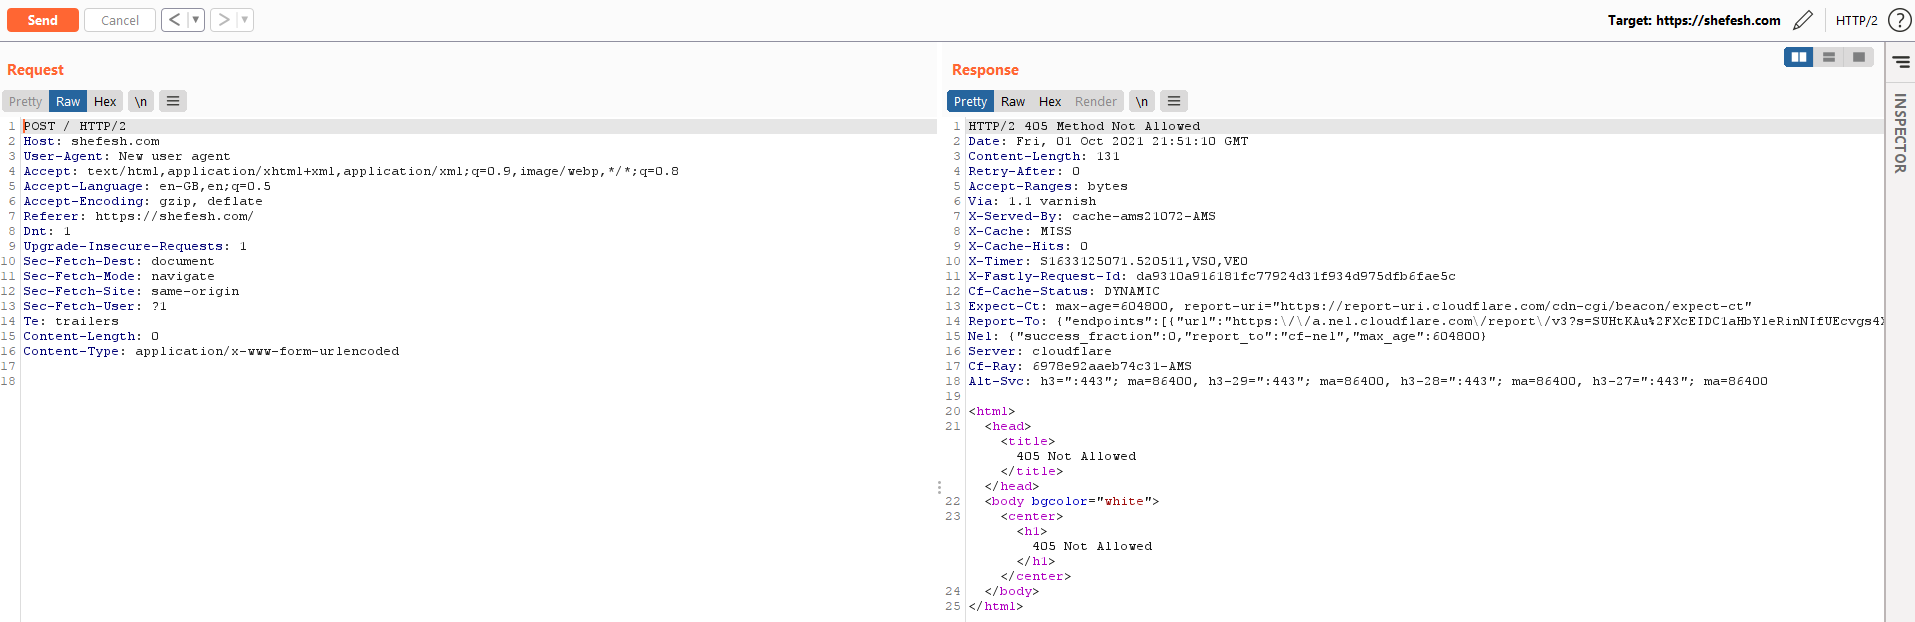Open the forward history dropdown arrow
The width and height of the screenshot is (1915, 622).
pyautogui.click(x=245, y=20)
